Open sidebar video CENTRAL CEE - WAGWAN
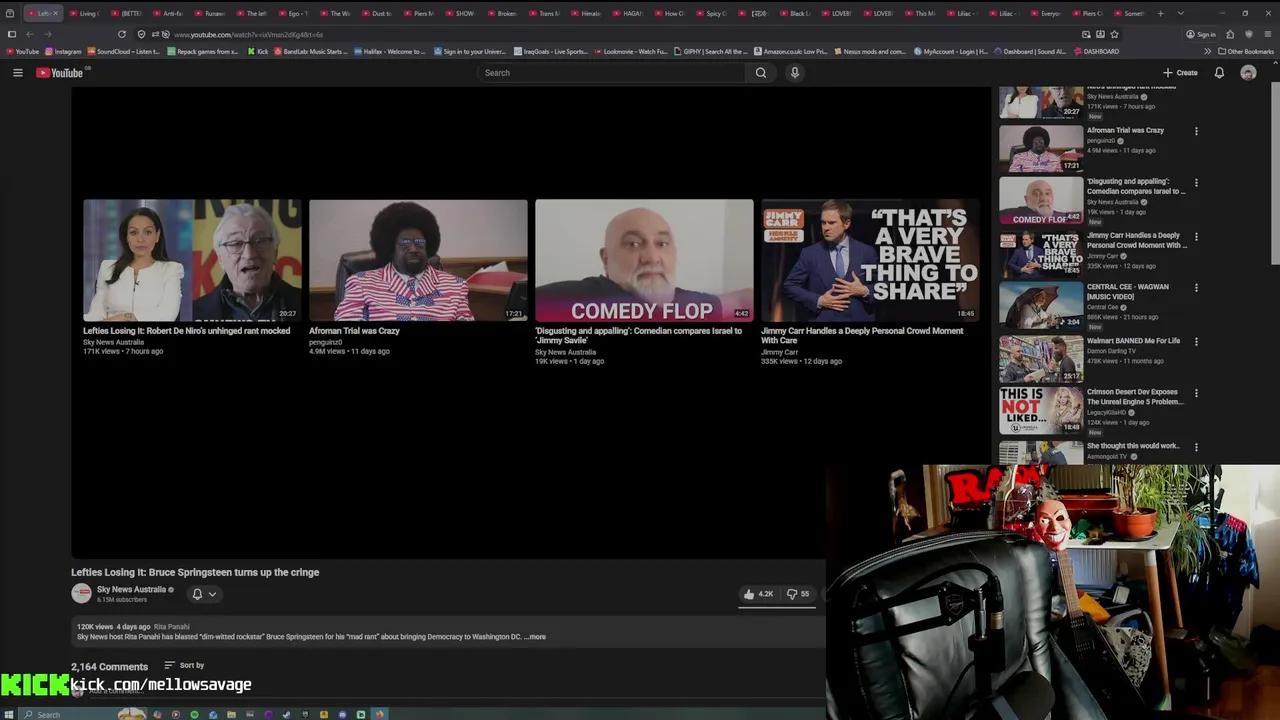The width and height of the screenshot is (1280, 720). 1041,306
